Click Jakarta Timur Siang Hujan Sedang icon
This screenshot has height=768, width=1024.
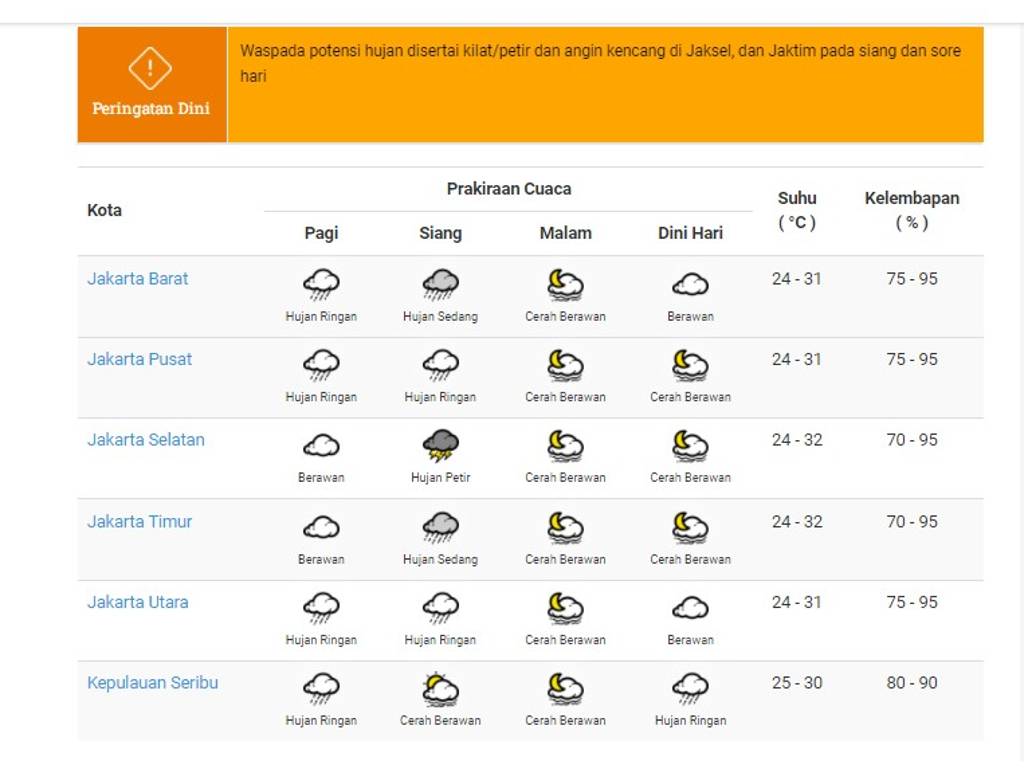click(x=440, y=527)
